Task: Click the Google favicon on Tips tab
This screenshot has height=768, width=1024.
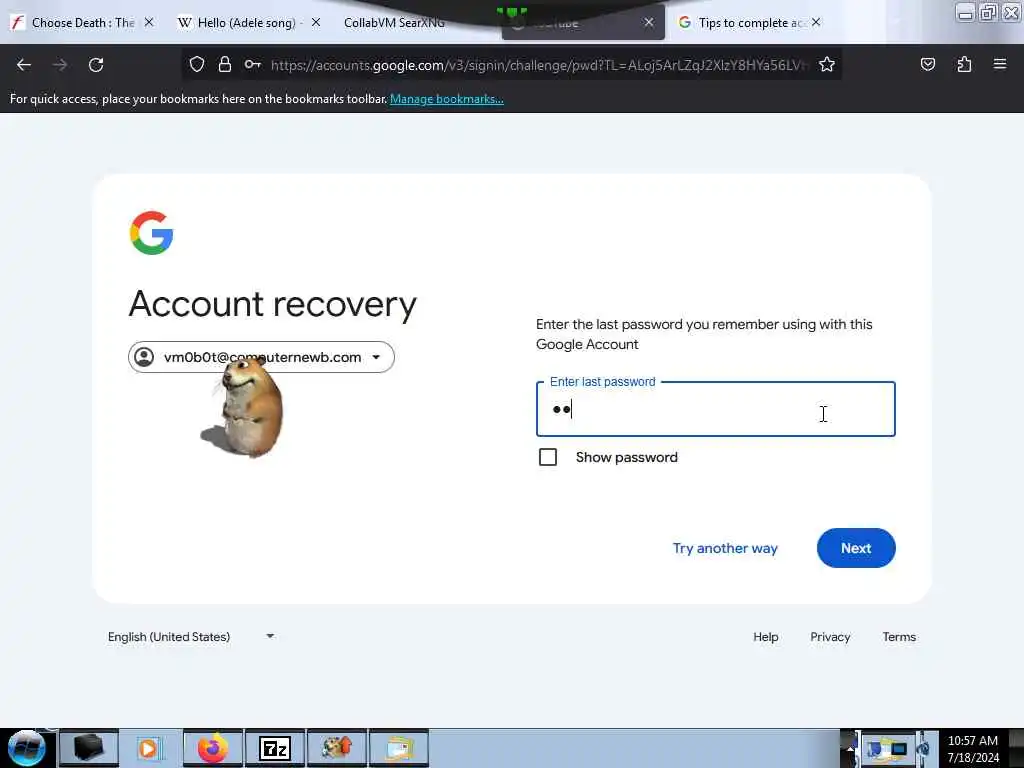Action: coord(684,23)
